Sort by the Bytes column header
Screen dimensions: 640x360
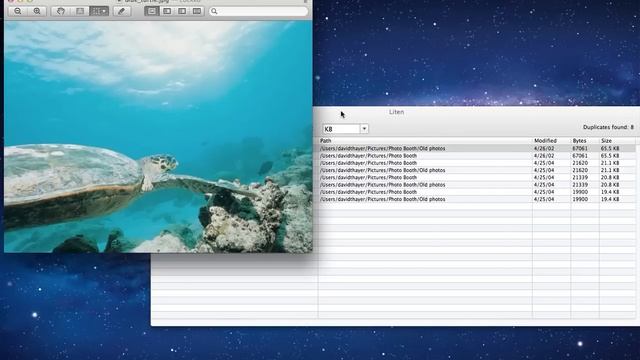pyautogui.click(x=584, y=140)
